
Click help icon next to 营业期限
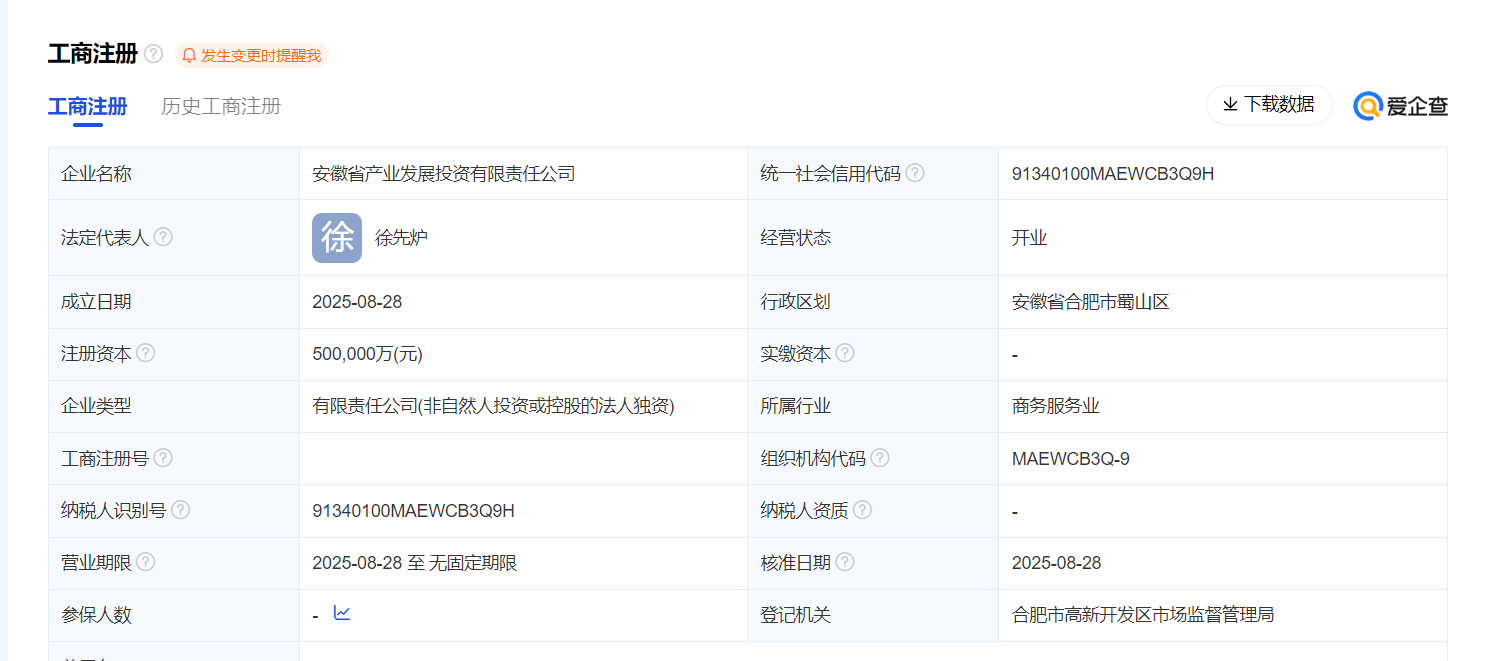tap(146, 562)
